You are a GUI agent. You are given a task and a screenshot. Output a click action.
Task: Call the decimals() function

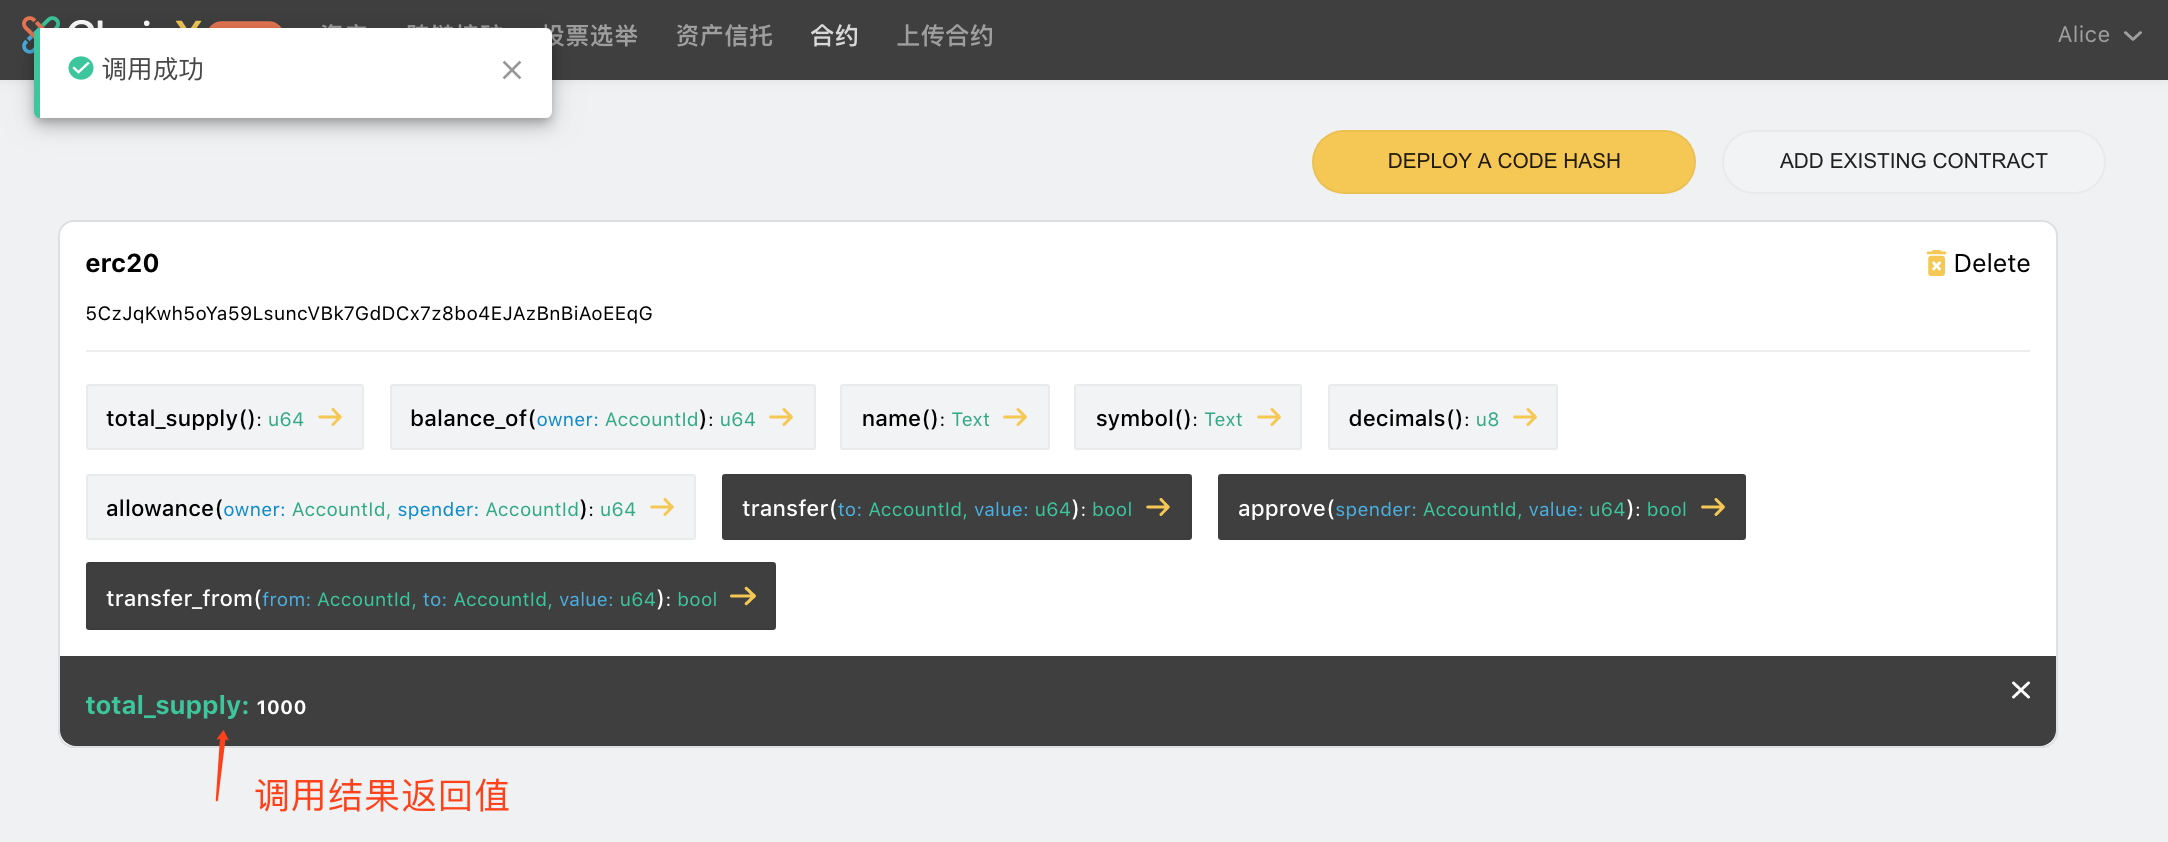(x=1443, y=417)
